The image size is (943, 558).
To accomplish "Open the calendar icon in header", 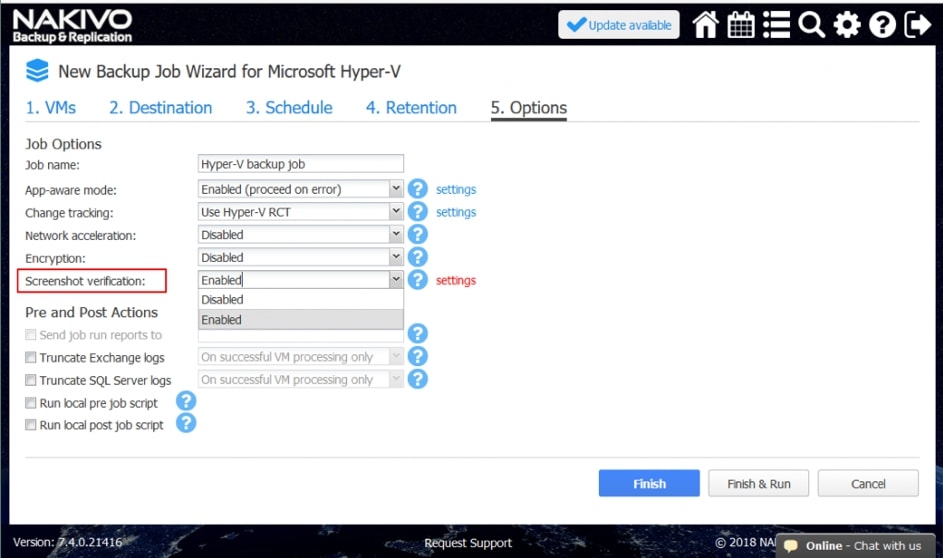I will pyautogui.click(x=741, y=25).
